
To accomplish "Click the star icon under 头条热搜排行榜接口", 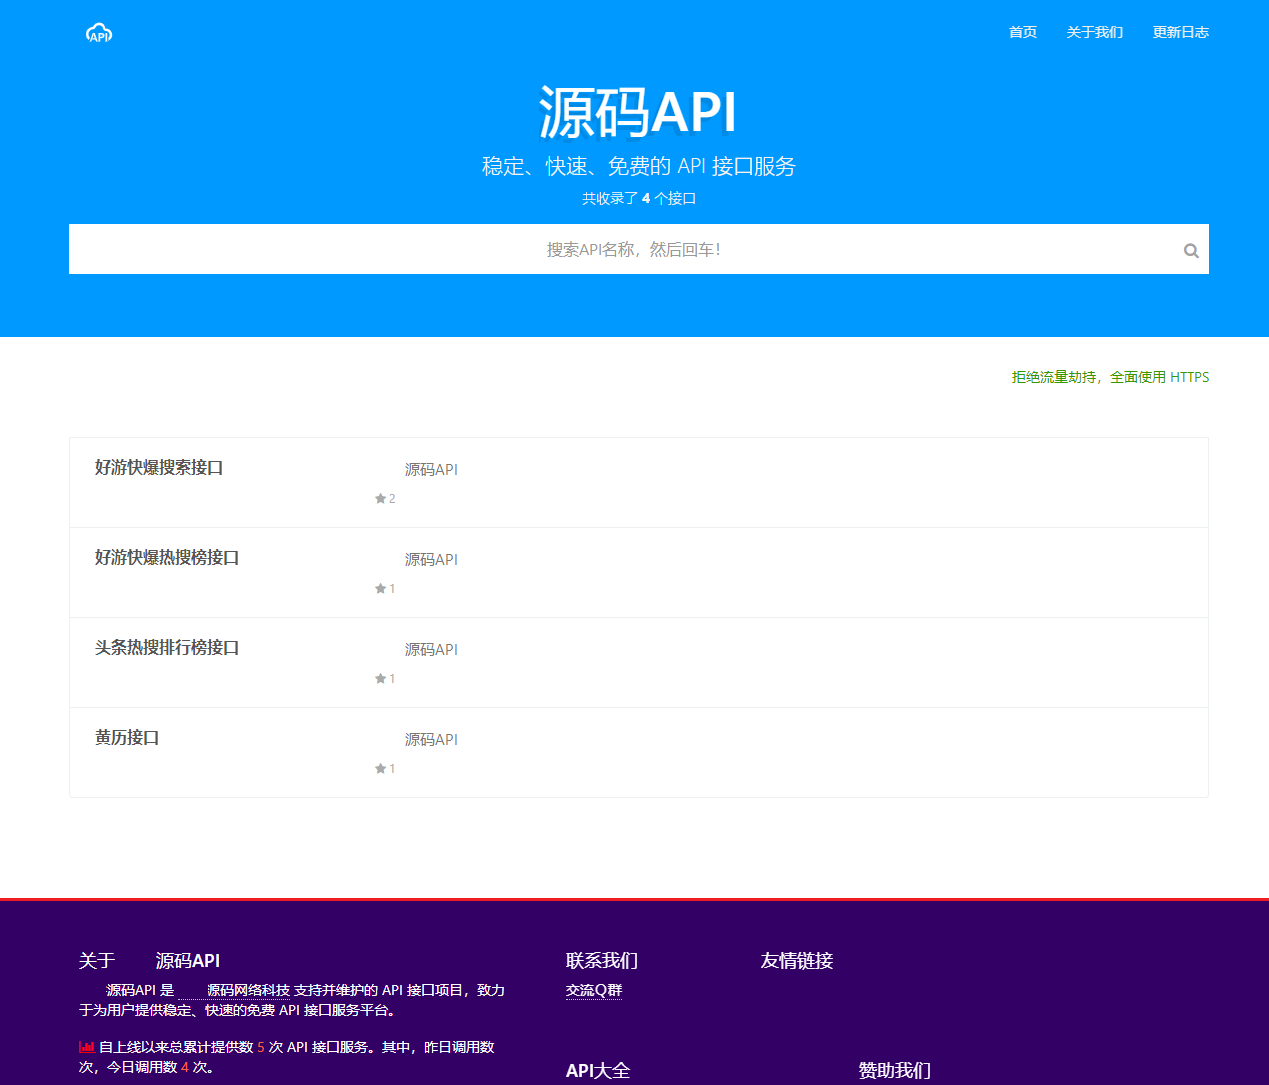I will [381, 678].
